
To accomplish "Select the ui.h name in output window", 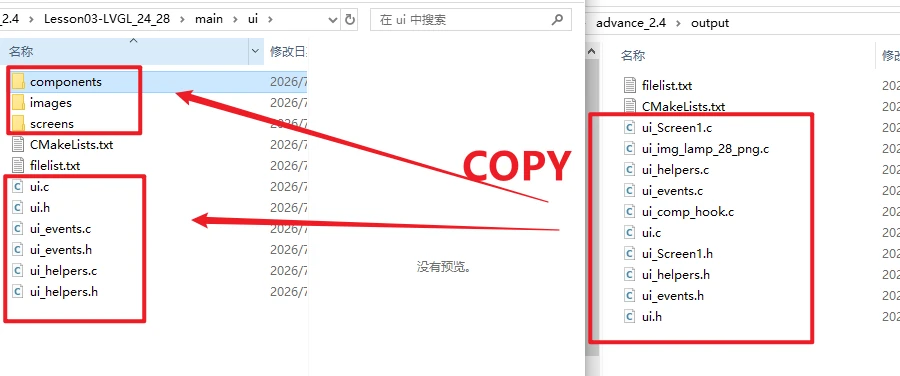I will point(652,316).
